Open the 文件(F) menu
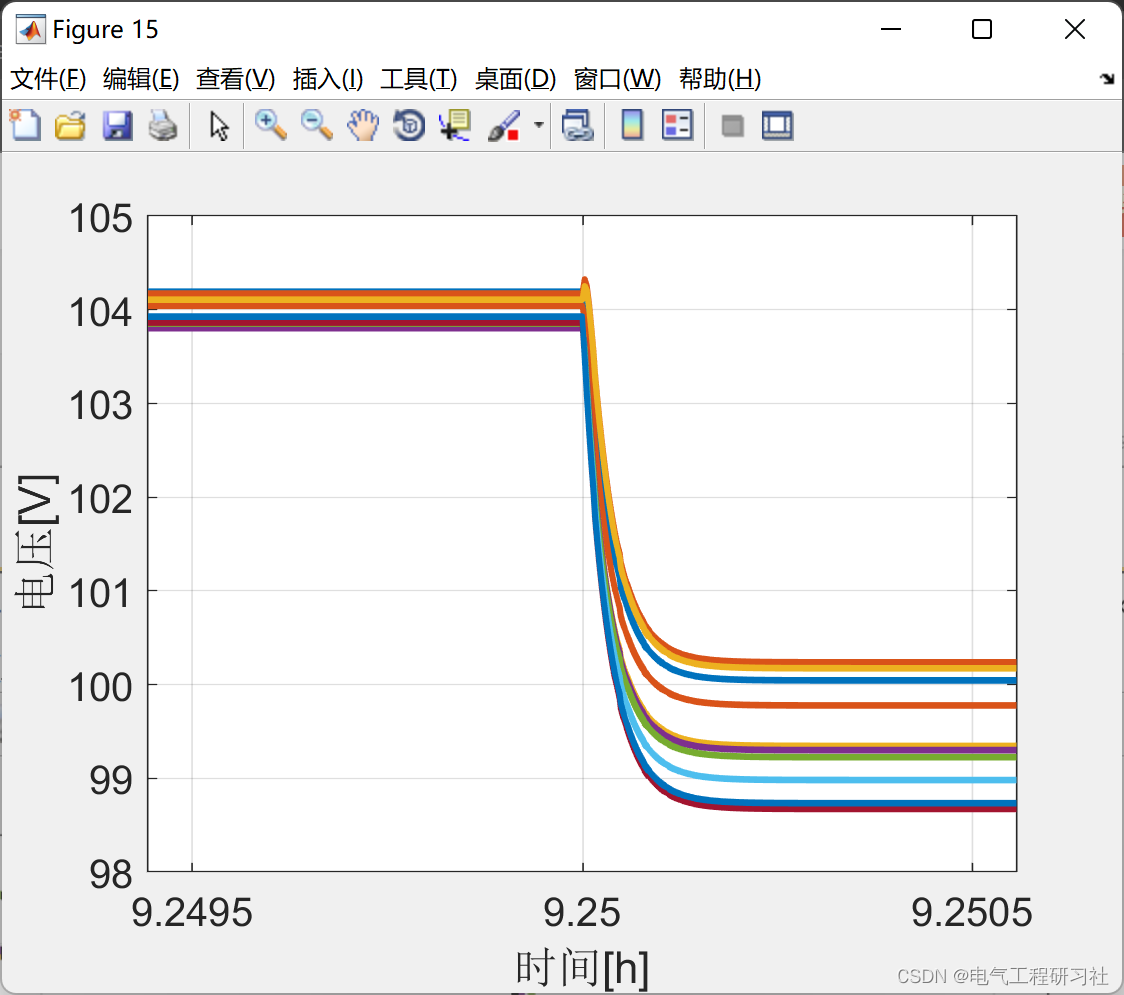 click(49, 79)
